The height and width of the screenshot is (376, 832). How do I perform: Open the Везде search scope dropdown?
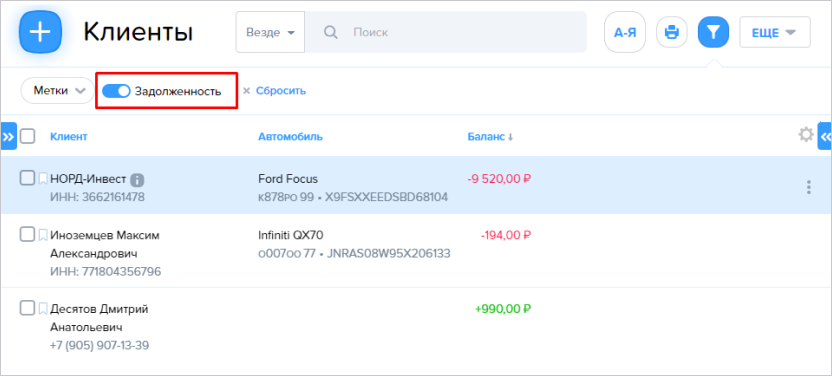pos(270,32)
